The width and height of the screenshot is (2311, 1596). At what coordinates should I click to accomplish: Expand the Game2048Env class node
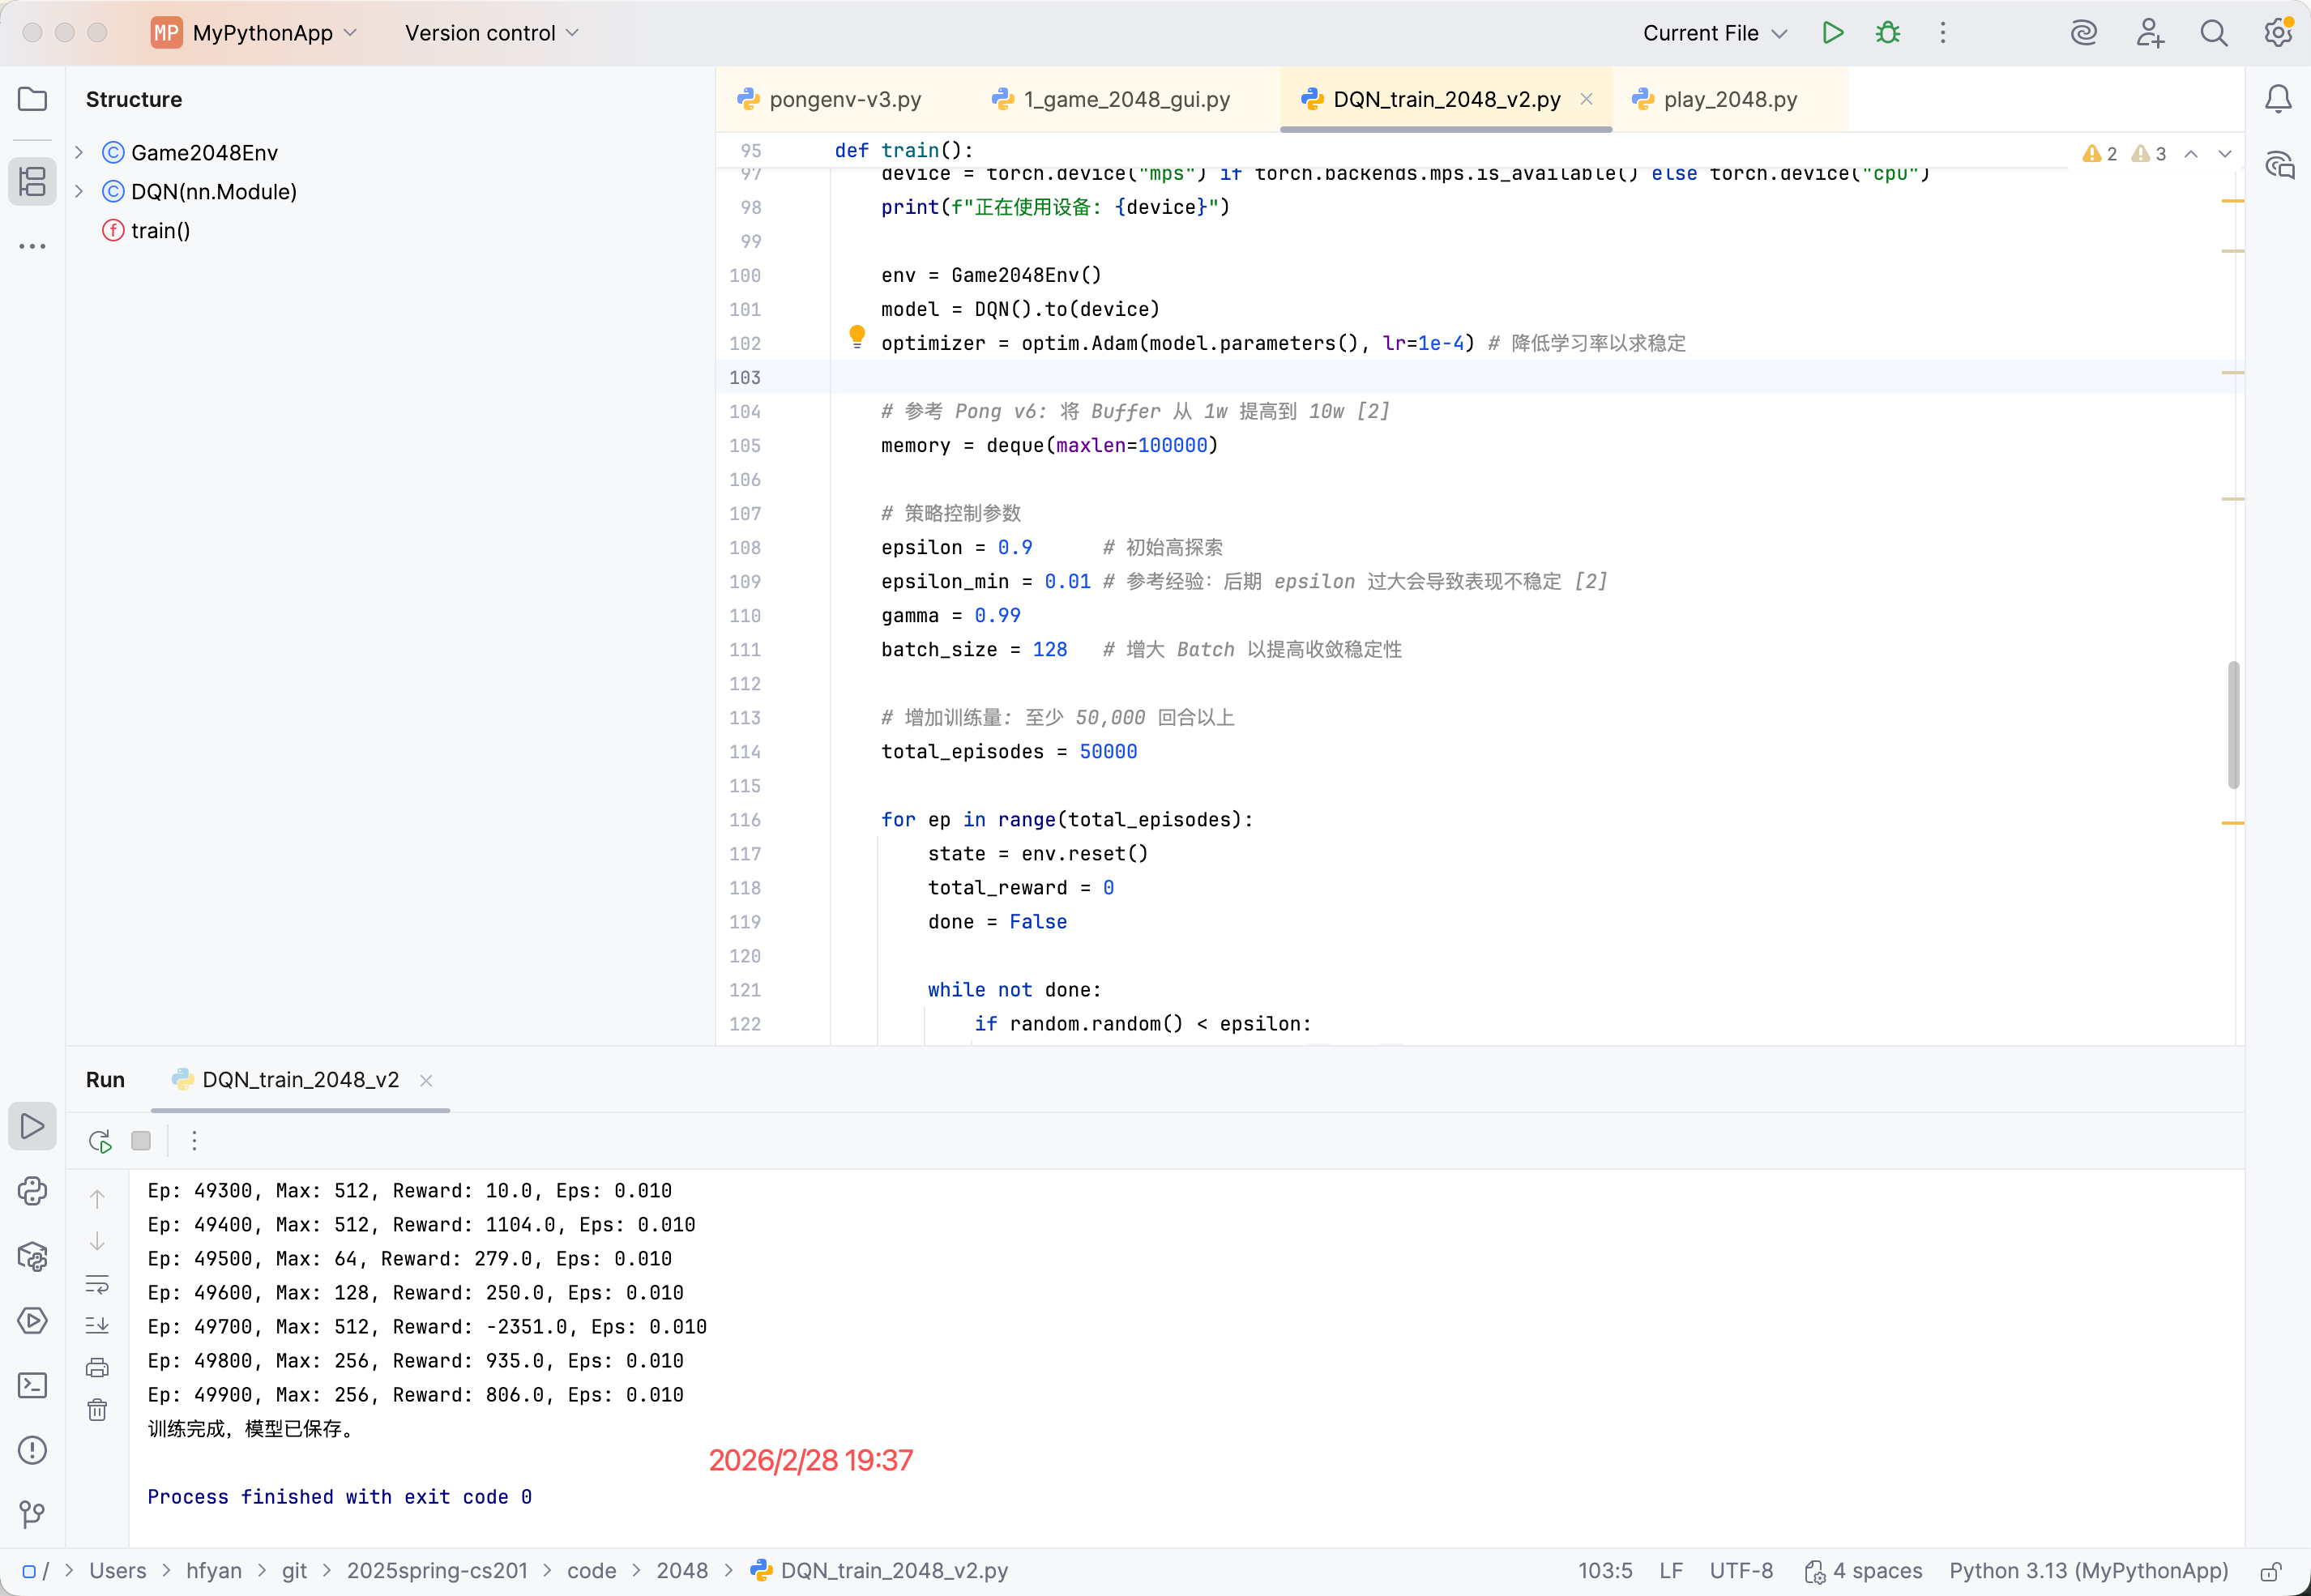pos(79,152)
